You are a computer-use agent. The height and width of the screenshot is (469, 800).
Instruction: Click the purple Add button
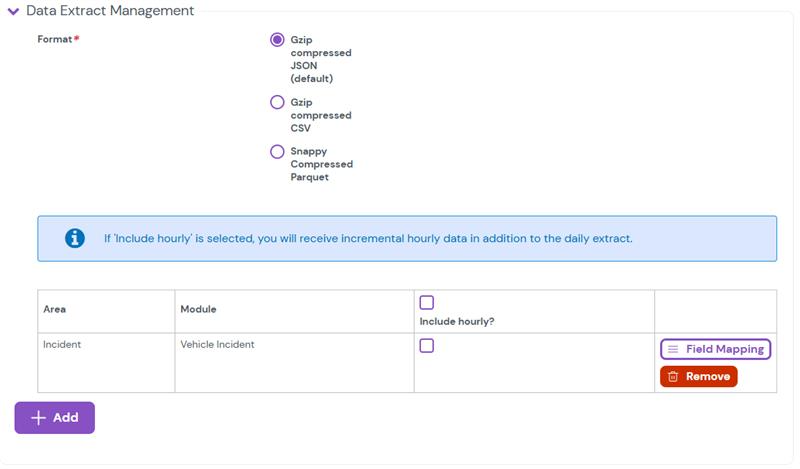(55, 418)
